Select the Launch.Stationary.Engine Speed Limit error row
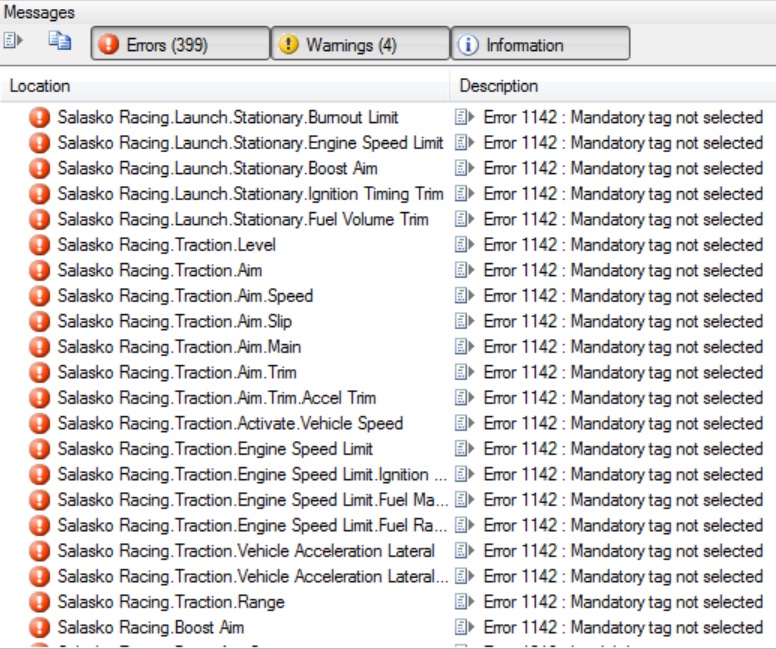The width and height of the screenshot is (776, 649). (x=250, y=143)
